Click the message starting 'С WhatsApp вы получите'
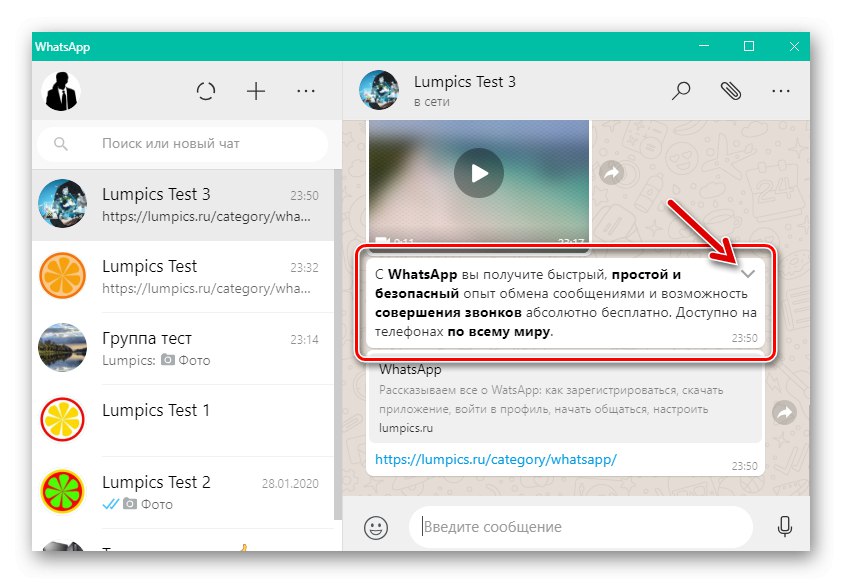 click(x=565, y=303)
